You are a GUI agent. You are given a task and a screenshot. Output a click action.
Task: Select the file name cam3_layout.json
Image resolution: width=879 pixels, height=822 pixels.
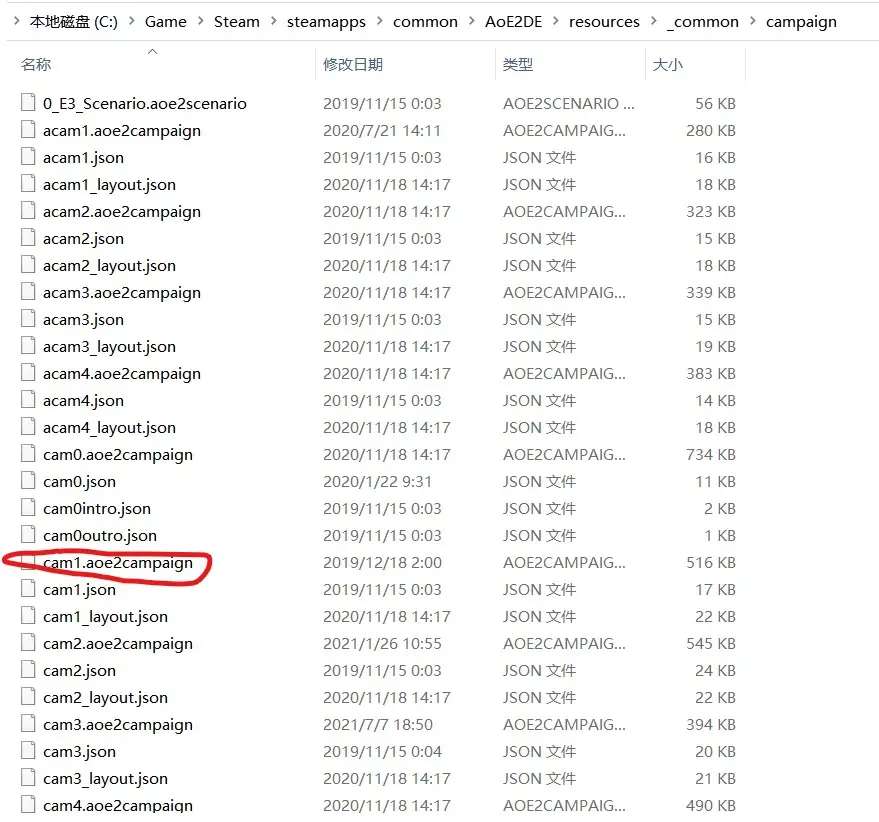point(105,779)
